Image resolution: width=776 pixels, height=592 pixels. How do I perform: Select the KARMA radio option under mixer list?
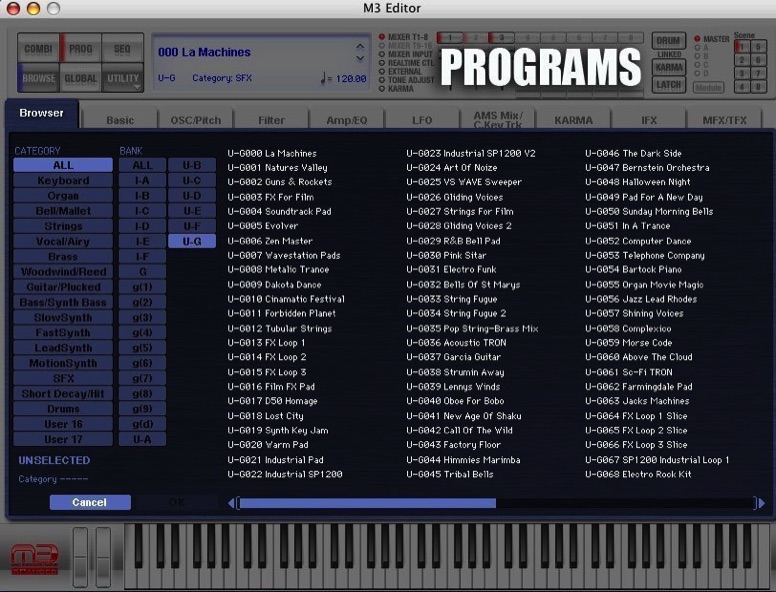coord(382,89)
